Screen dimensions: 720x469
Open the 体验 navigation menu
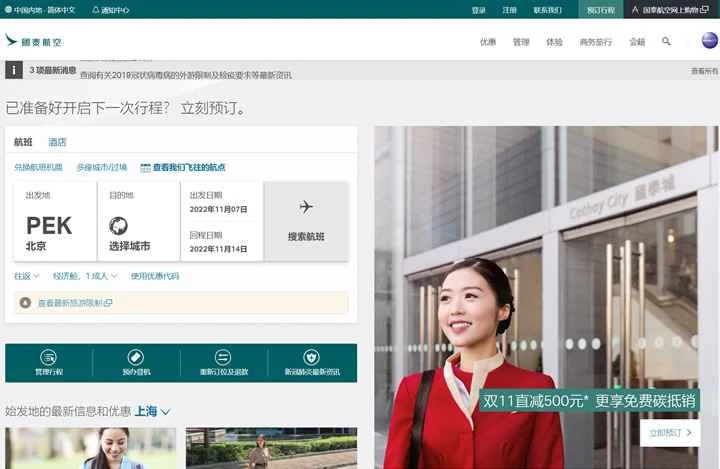[554, 42]
